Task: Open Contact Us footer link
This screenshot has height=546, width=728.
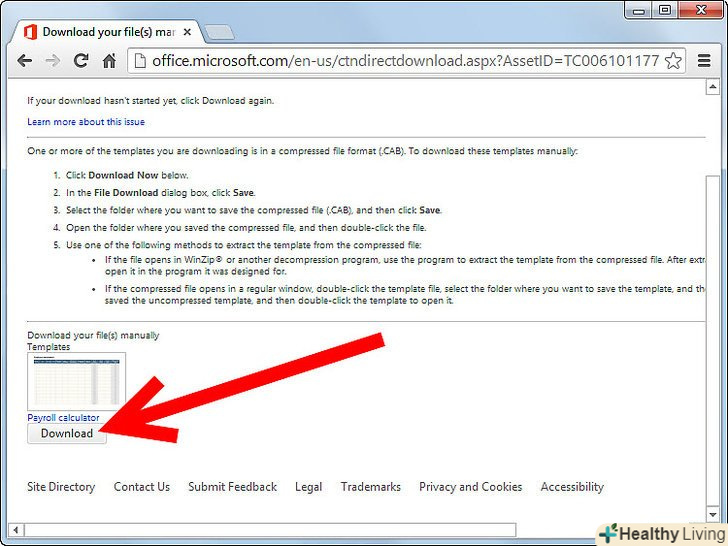Action: [142, 487]
